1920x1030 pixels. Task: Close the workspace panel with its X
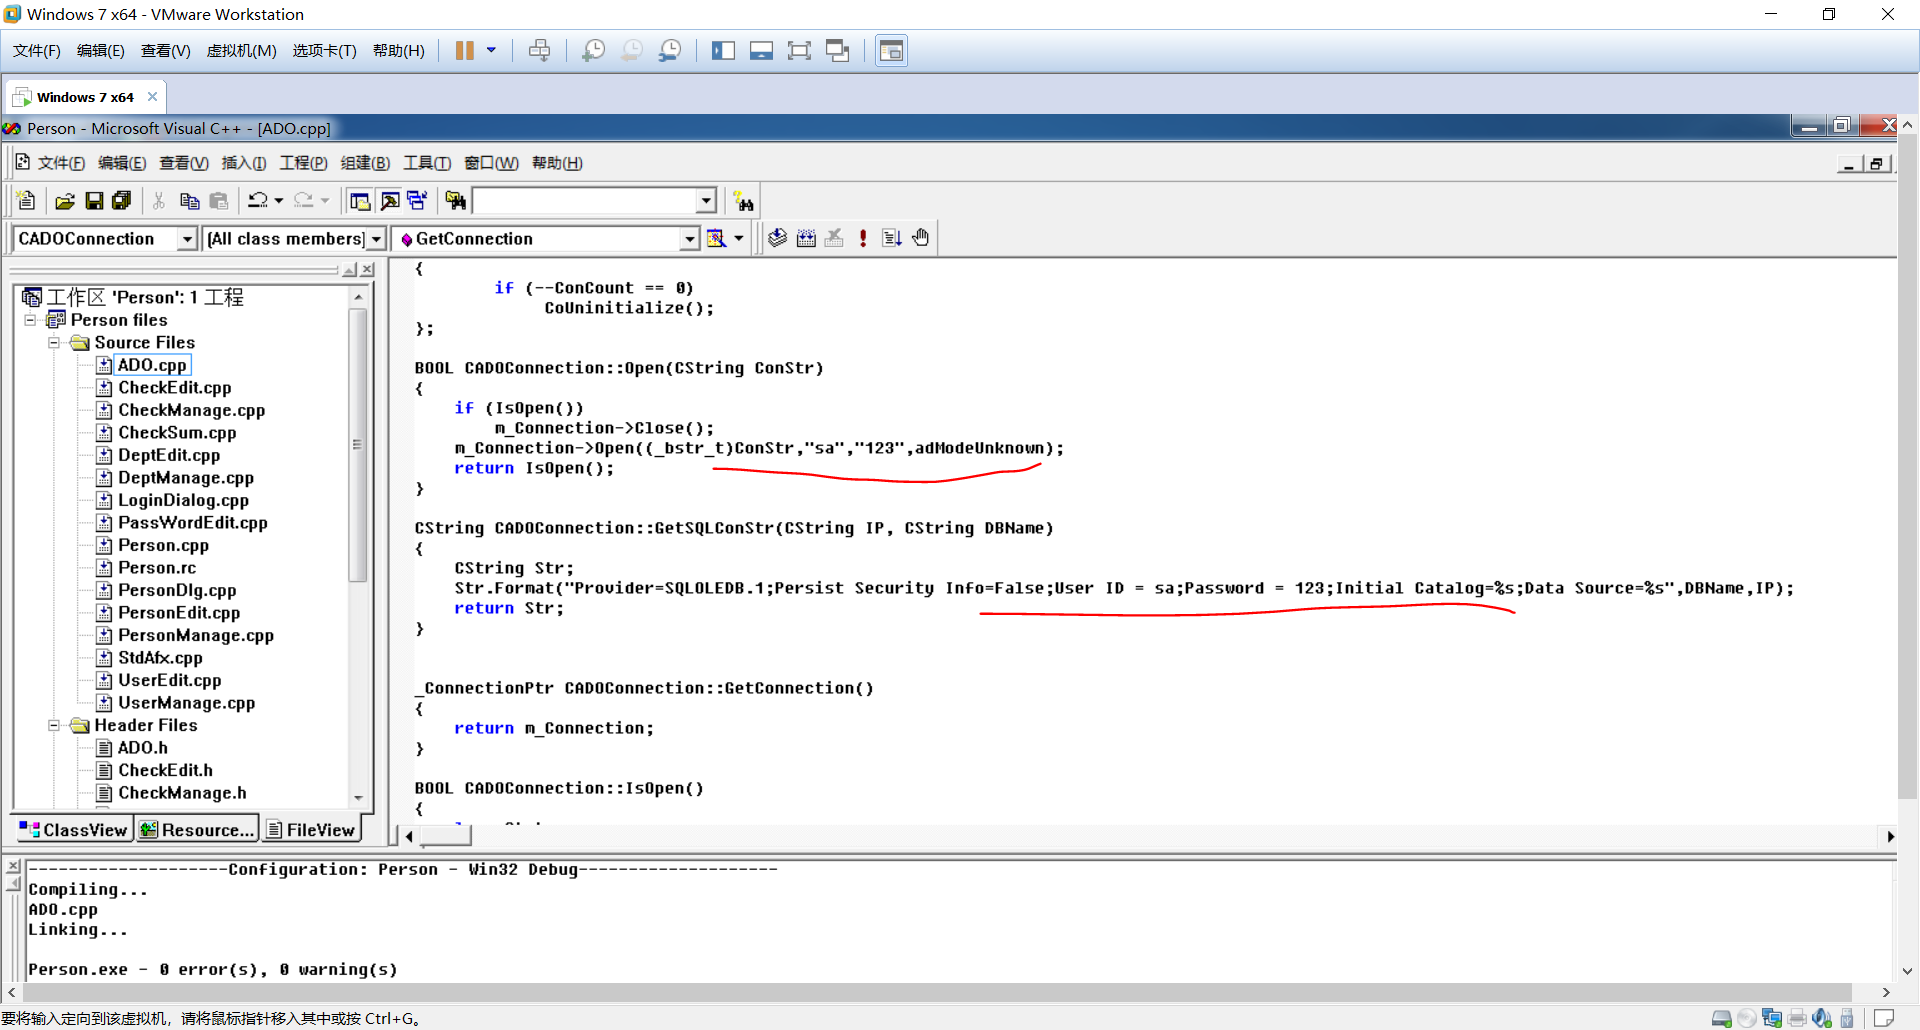click(368, 270)
